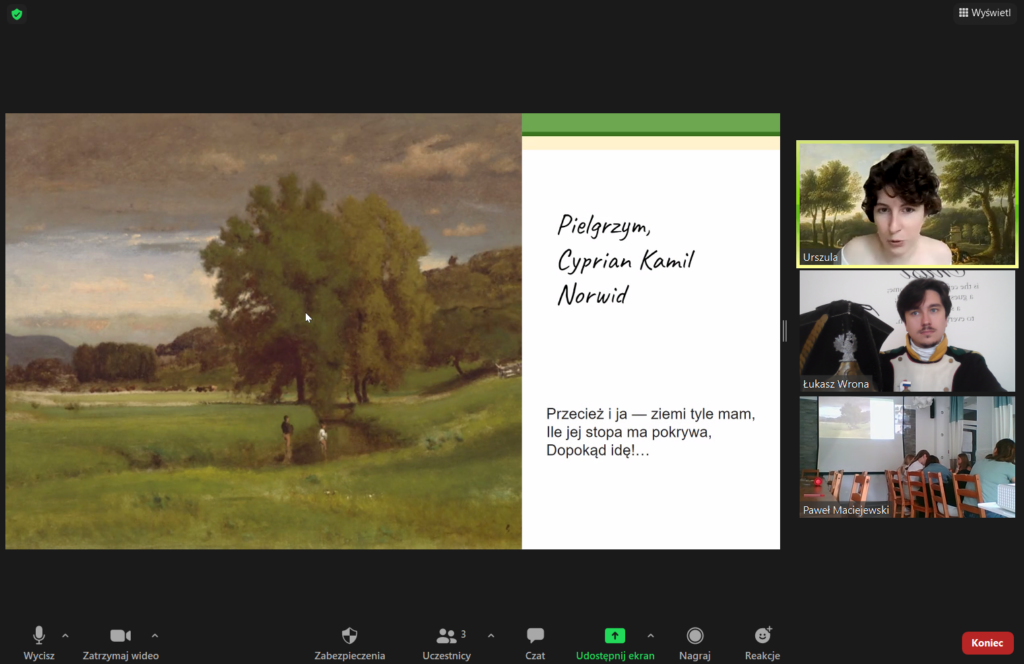The height and width of the screenshot is (664, 1024).
Task: Expand share options arrow beside Udostępnij ekran
Action: coord(651,635)
